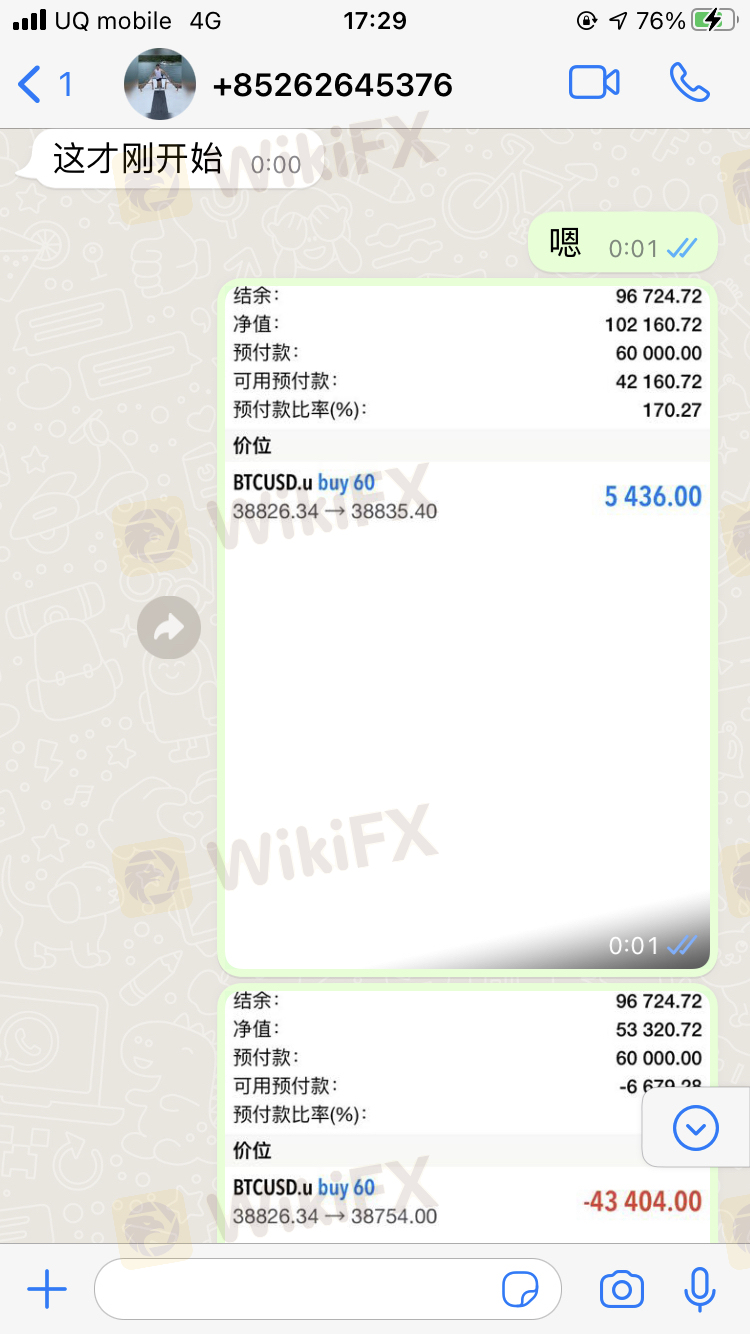
Task: Forward the first trading screenshot
Action: point(169,628)
